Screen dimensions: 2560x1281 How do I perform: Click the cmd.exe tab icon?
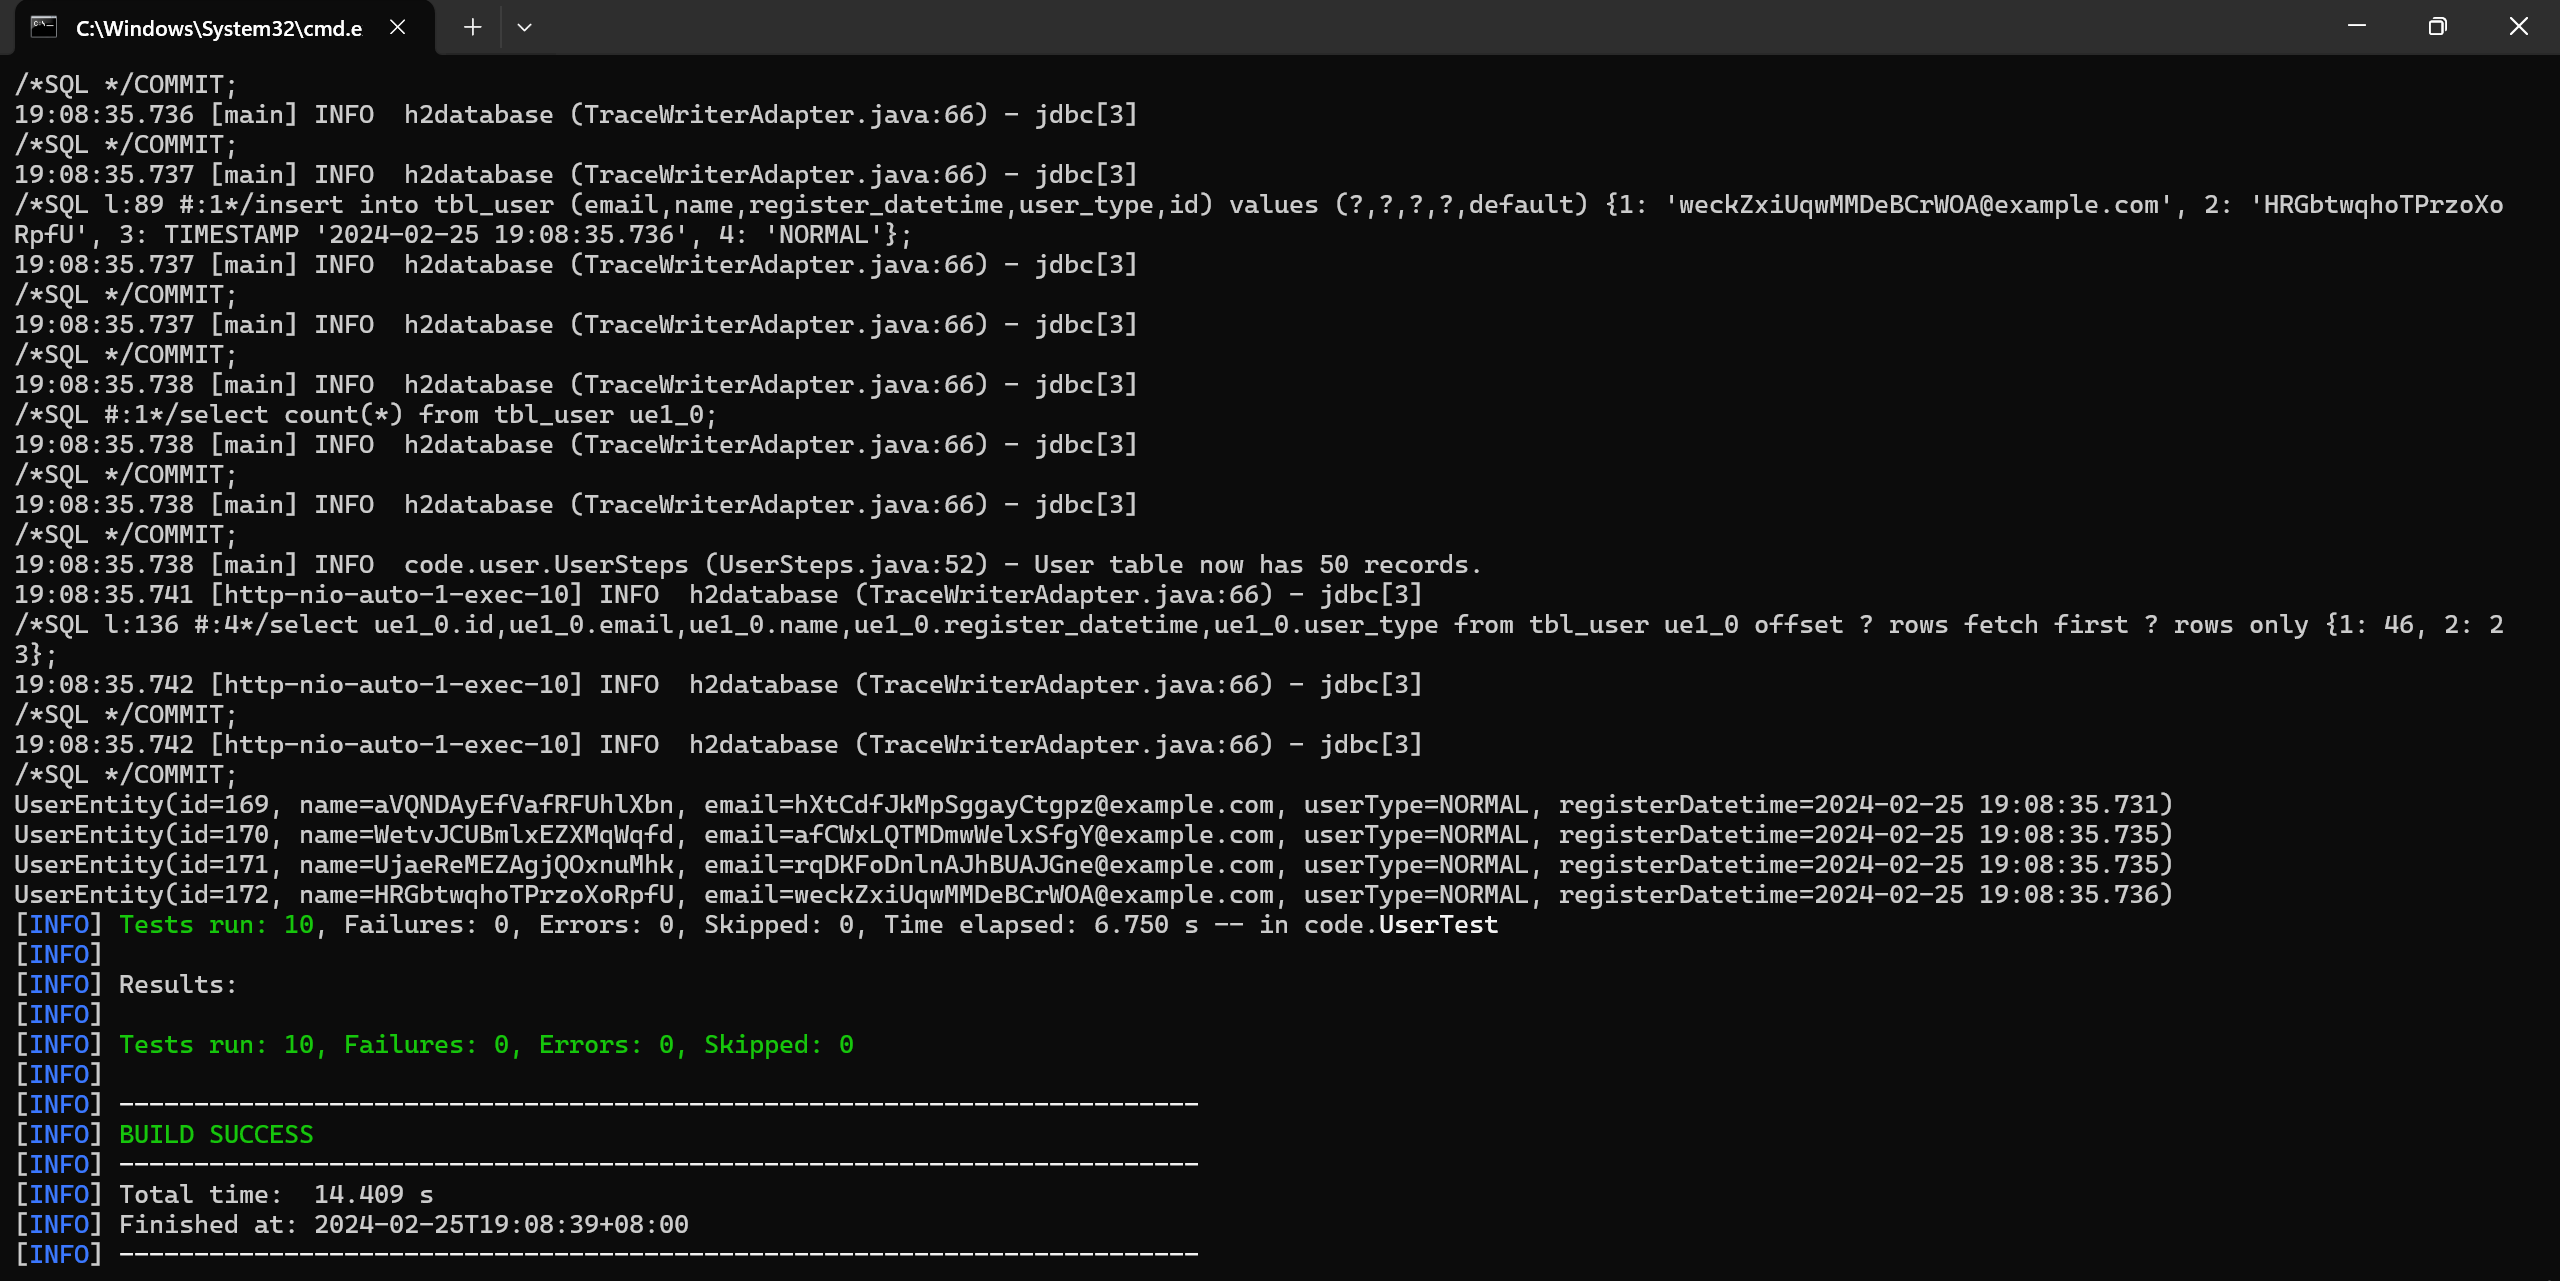tap(44, 27)
